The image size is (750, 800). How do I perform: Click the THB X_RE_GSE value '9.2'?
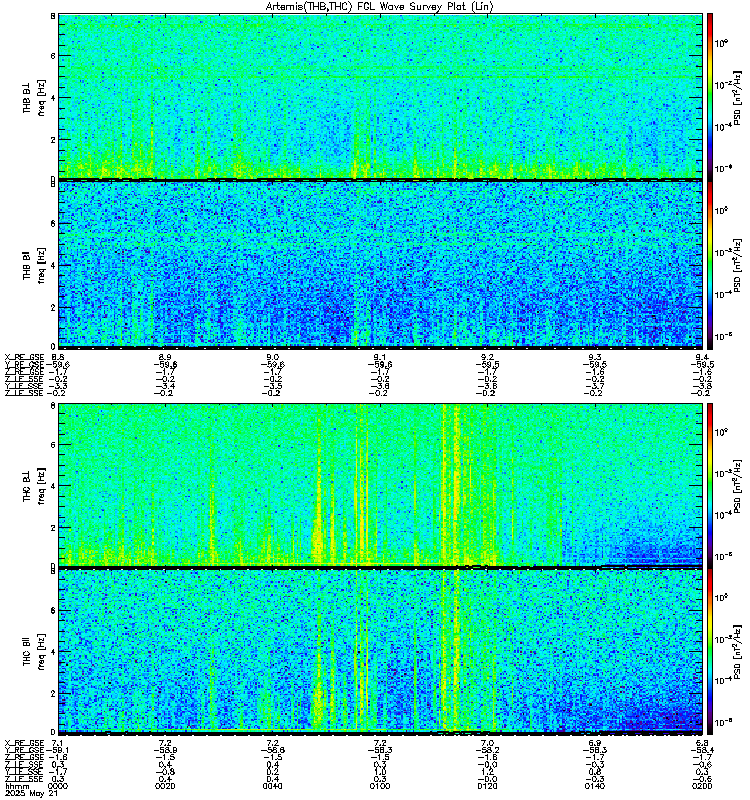487,357
